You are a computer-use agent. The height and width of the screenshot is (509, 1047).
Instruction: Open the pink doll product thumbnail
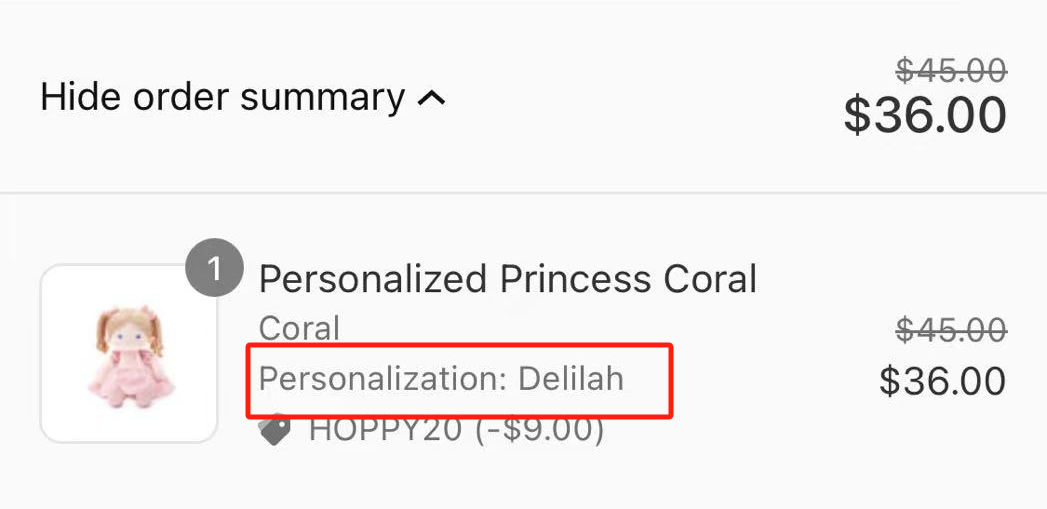pyautogui.click(x=129, y=353)
